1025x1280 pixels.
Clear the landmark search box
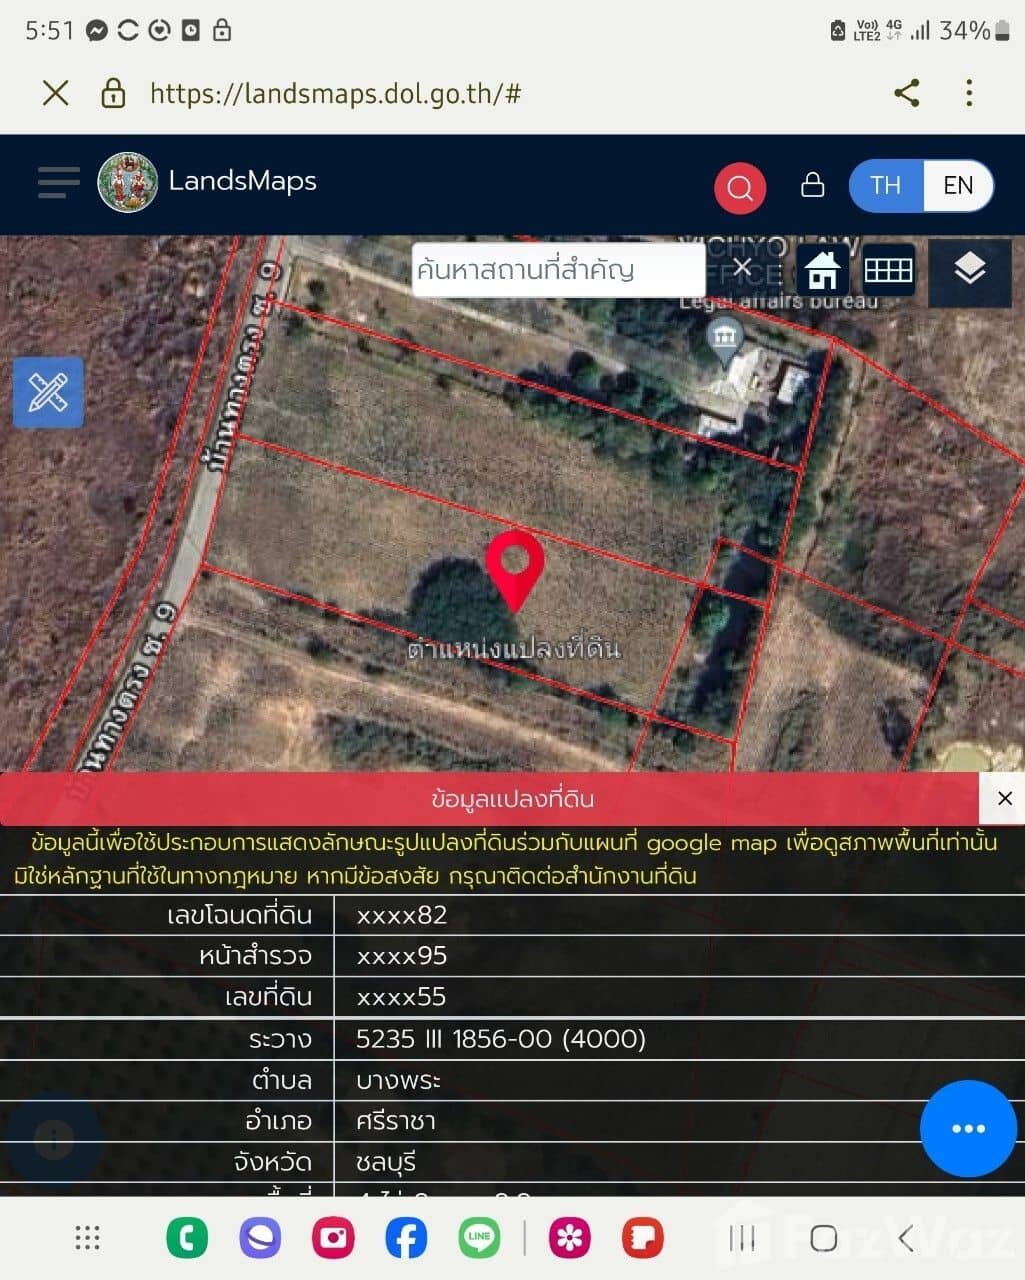point(742,267)
